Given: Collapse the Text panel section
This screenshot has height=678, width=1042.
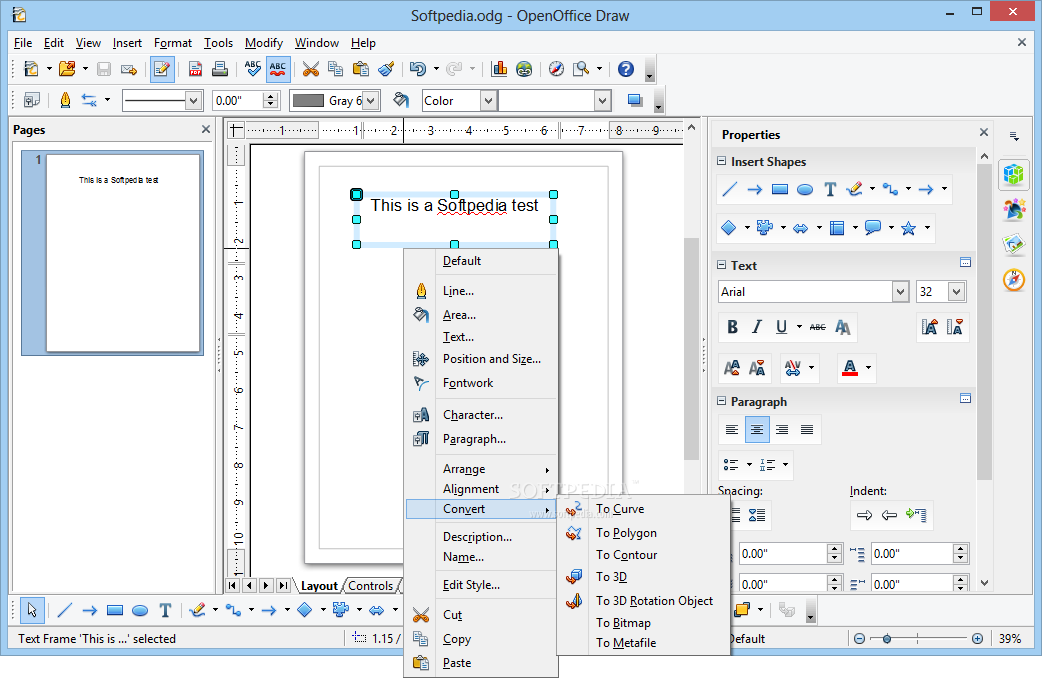Looking at the screenshot, I should [722, 265].
